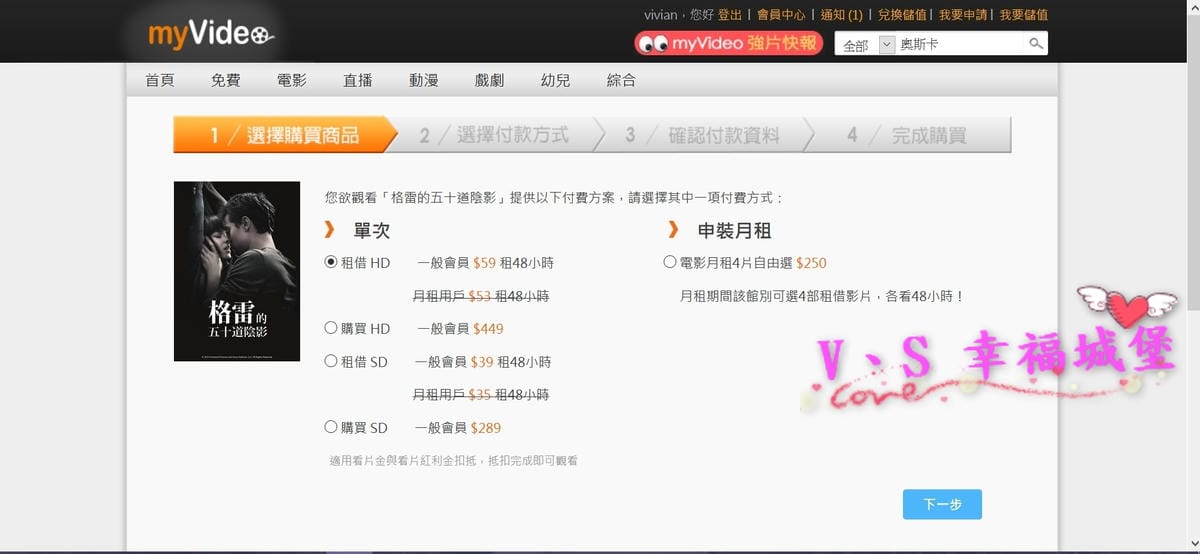1200x554 pixels.
Task: Expand the 全部 search category dropdown
Action: pyautogui.click(x=866, y=45)
